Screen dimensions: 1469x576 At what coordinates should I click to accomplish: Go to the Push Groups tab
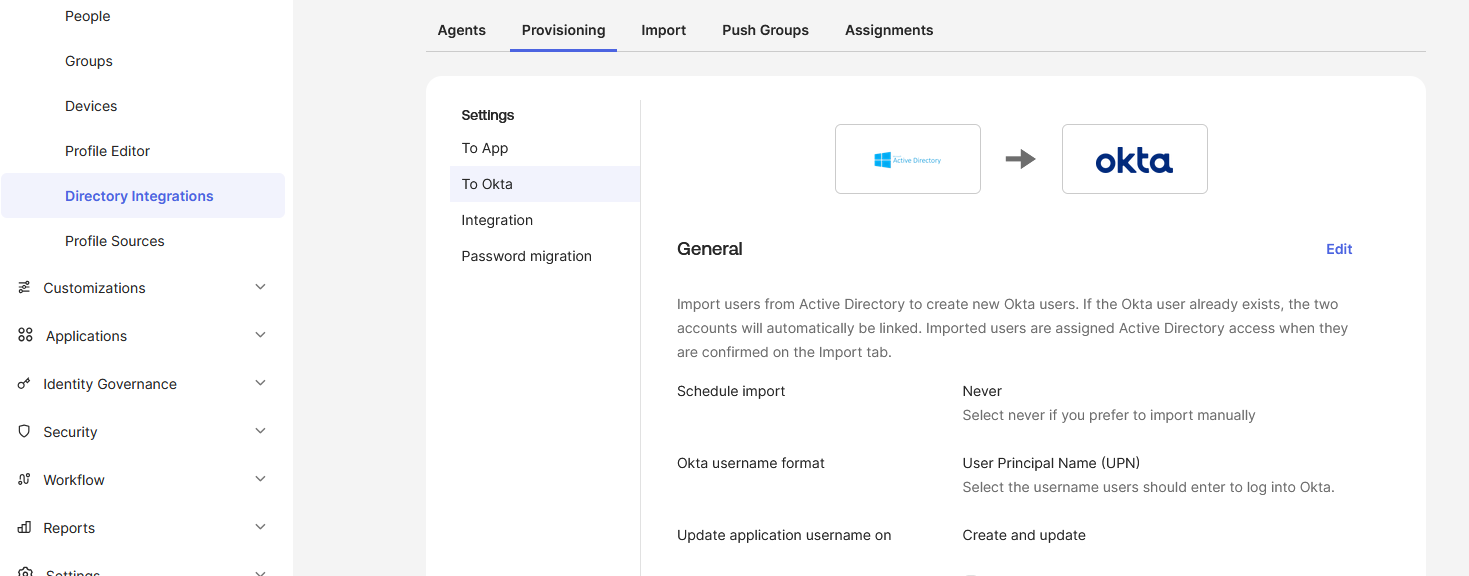(766, 30)
